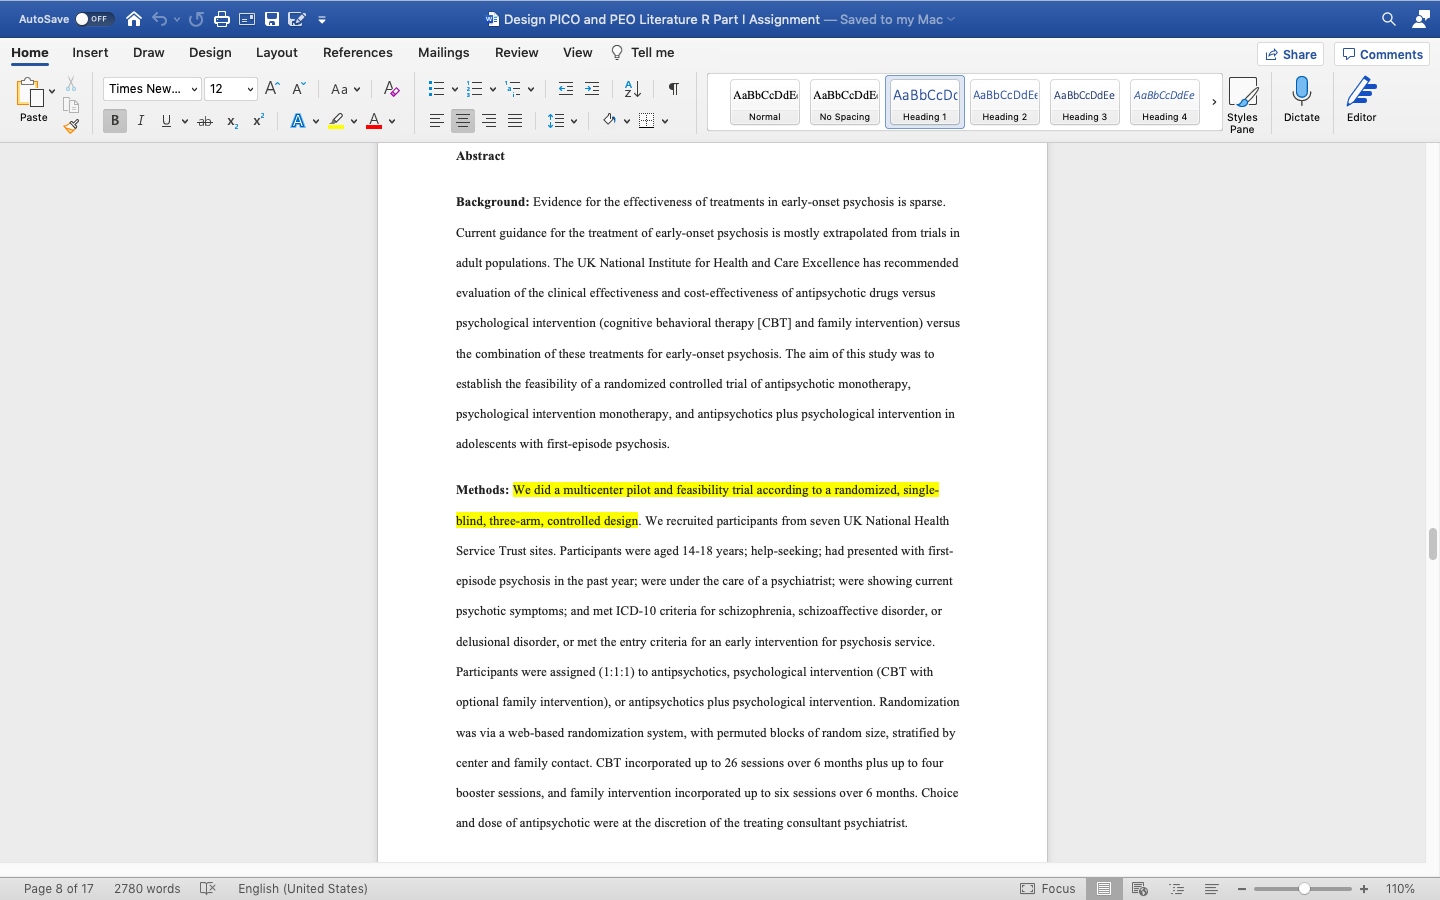Increase font size with large A
The width and height of the screenshot is (1440, 900).
[272, 89]
